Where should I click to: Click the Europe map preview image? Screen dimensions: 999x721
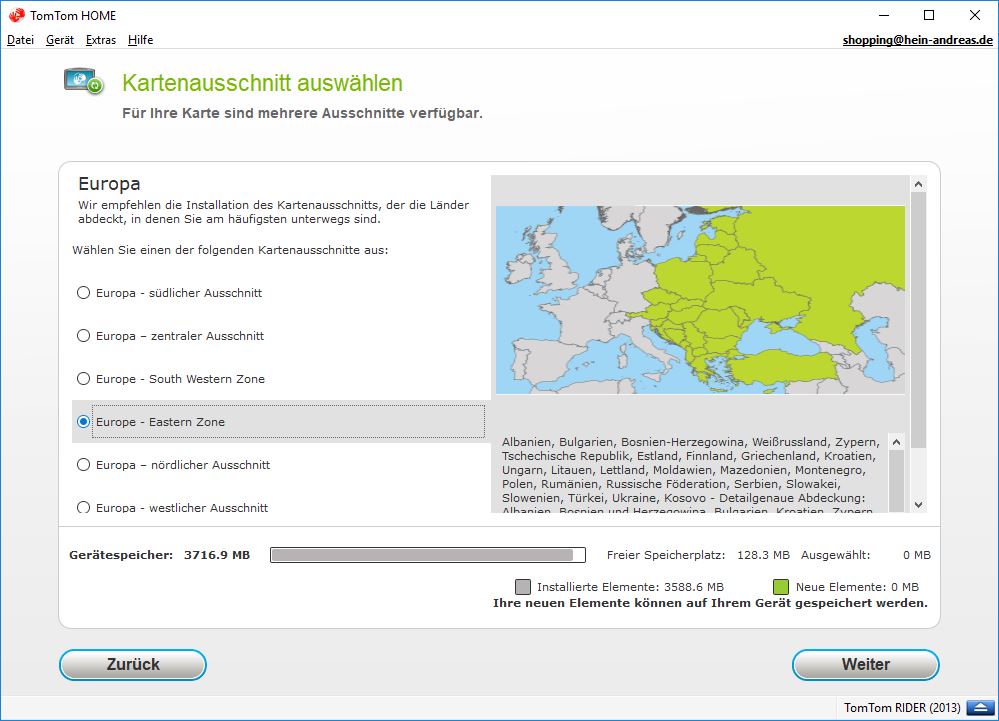[700, 299]
